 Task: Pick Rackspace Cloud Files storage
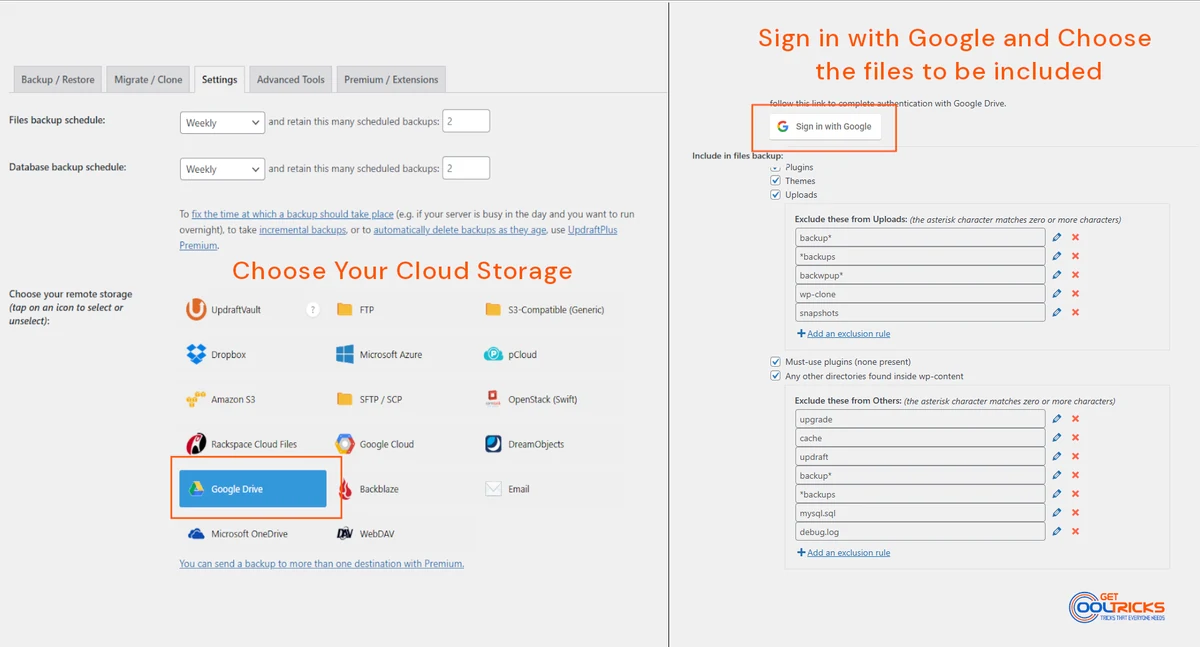(241, 444)
